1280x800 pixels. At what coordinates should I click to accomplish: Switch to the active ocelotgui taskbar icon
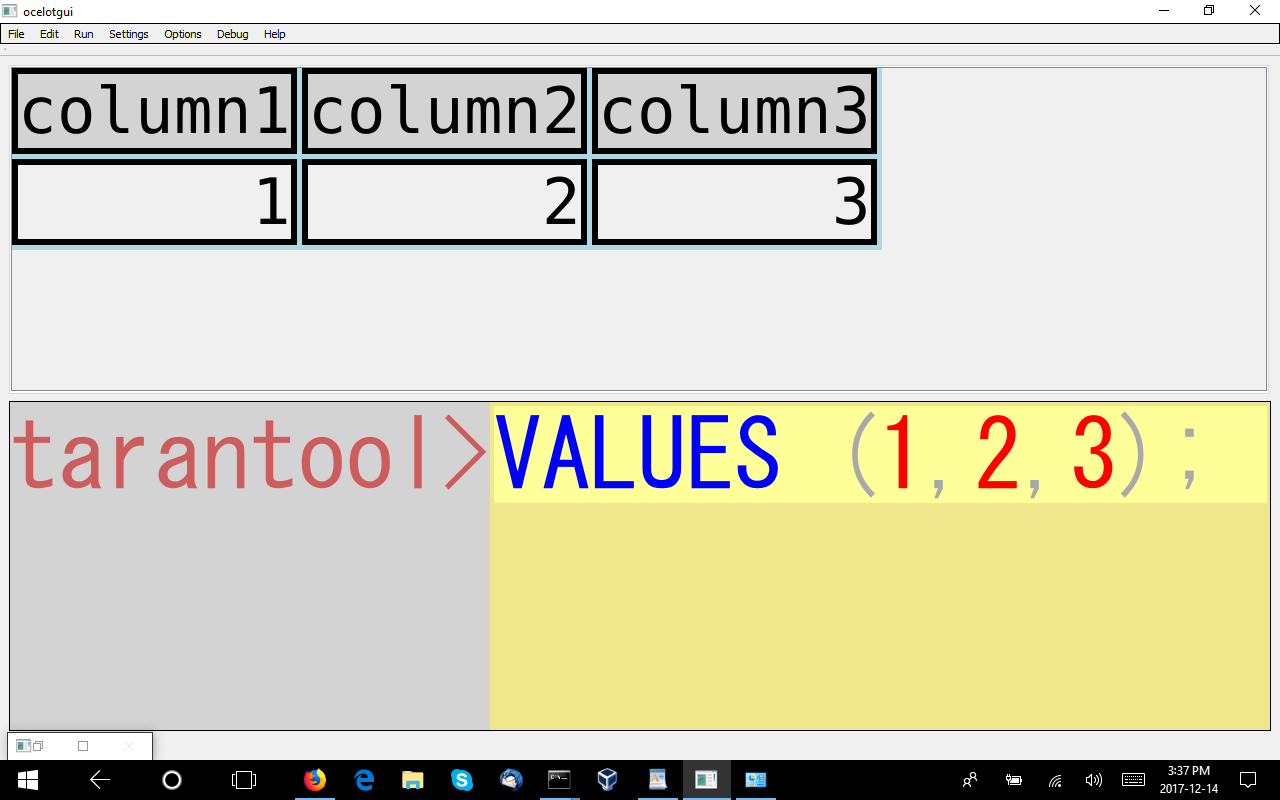[x=706, y=780]
